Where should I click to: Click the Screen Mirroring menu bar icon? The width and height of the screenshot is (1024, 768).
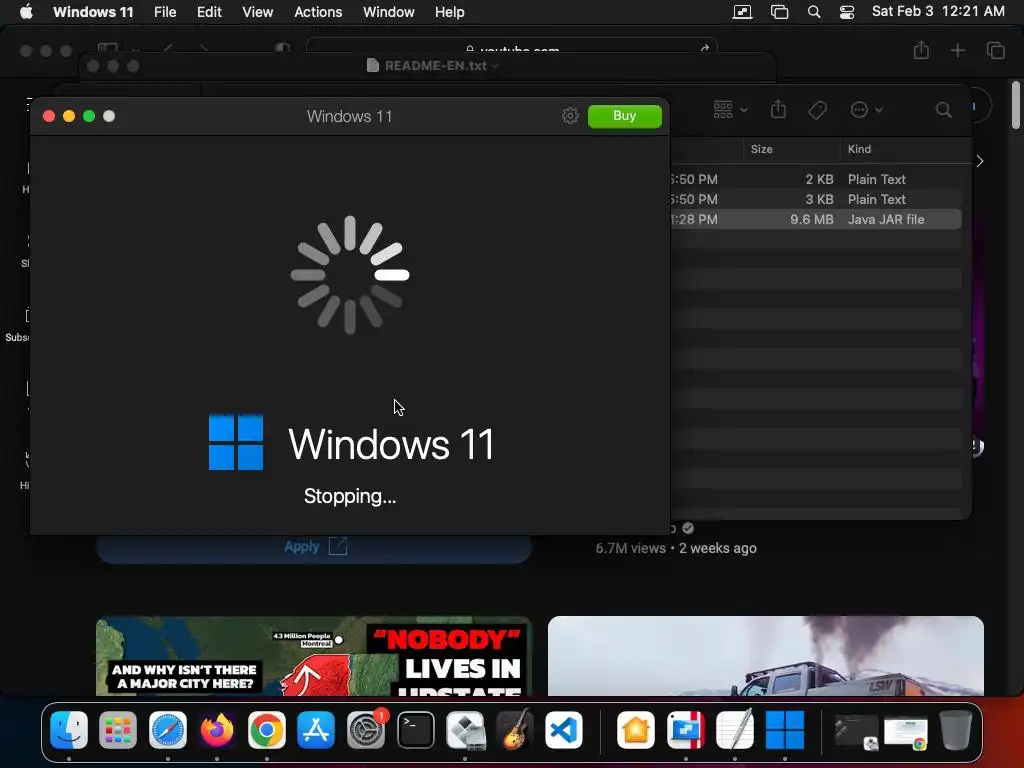tap(742, 12)
